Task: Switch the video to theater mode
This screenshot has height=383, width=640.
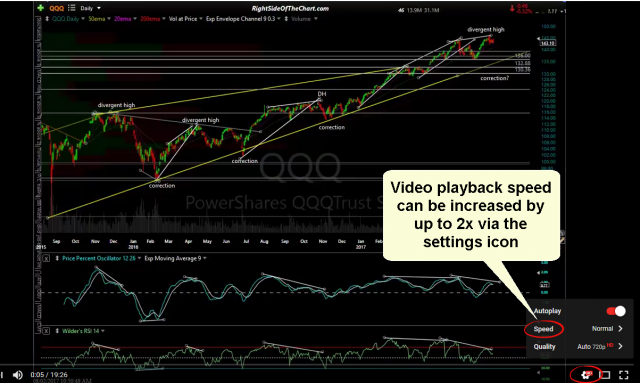Action: tap(604, 375)
